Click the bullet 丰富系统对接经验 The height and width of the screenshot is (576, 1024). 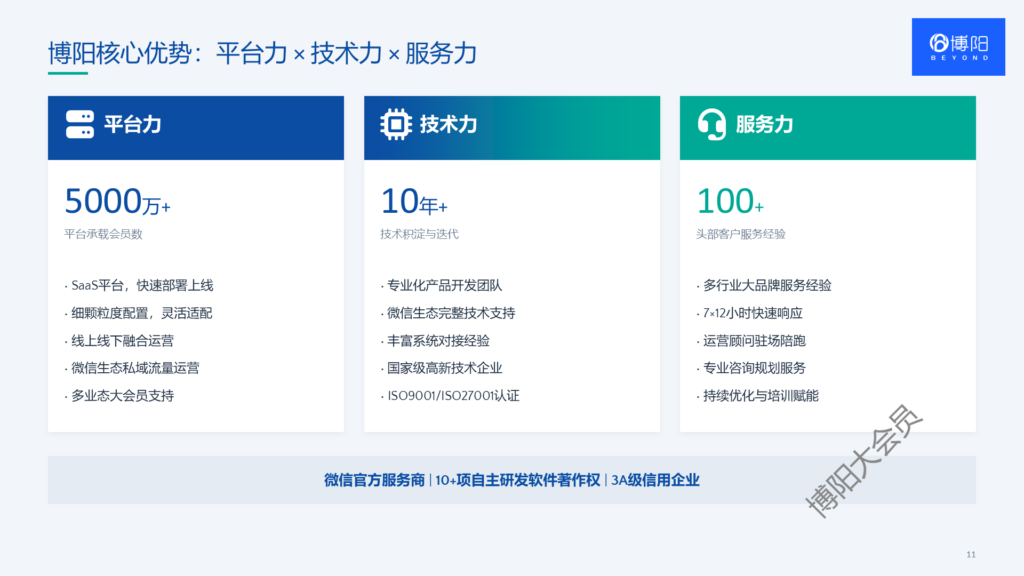coord(435,340)
